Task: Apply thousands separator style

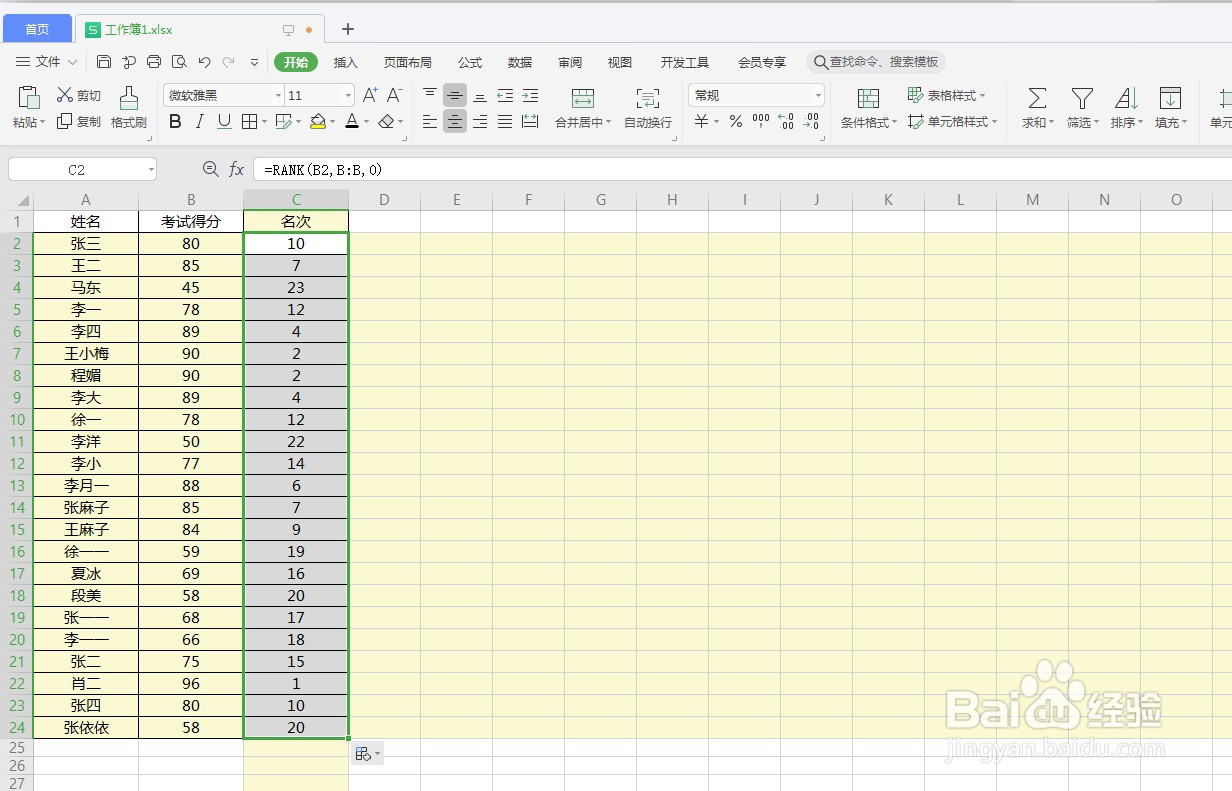Action: (x=761, y=121)
